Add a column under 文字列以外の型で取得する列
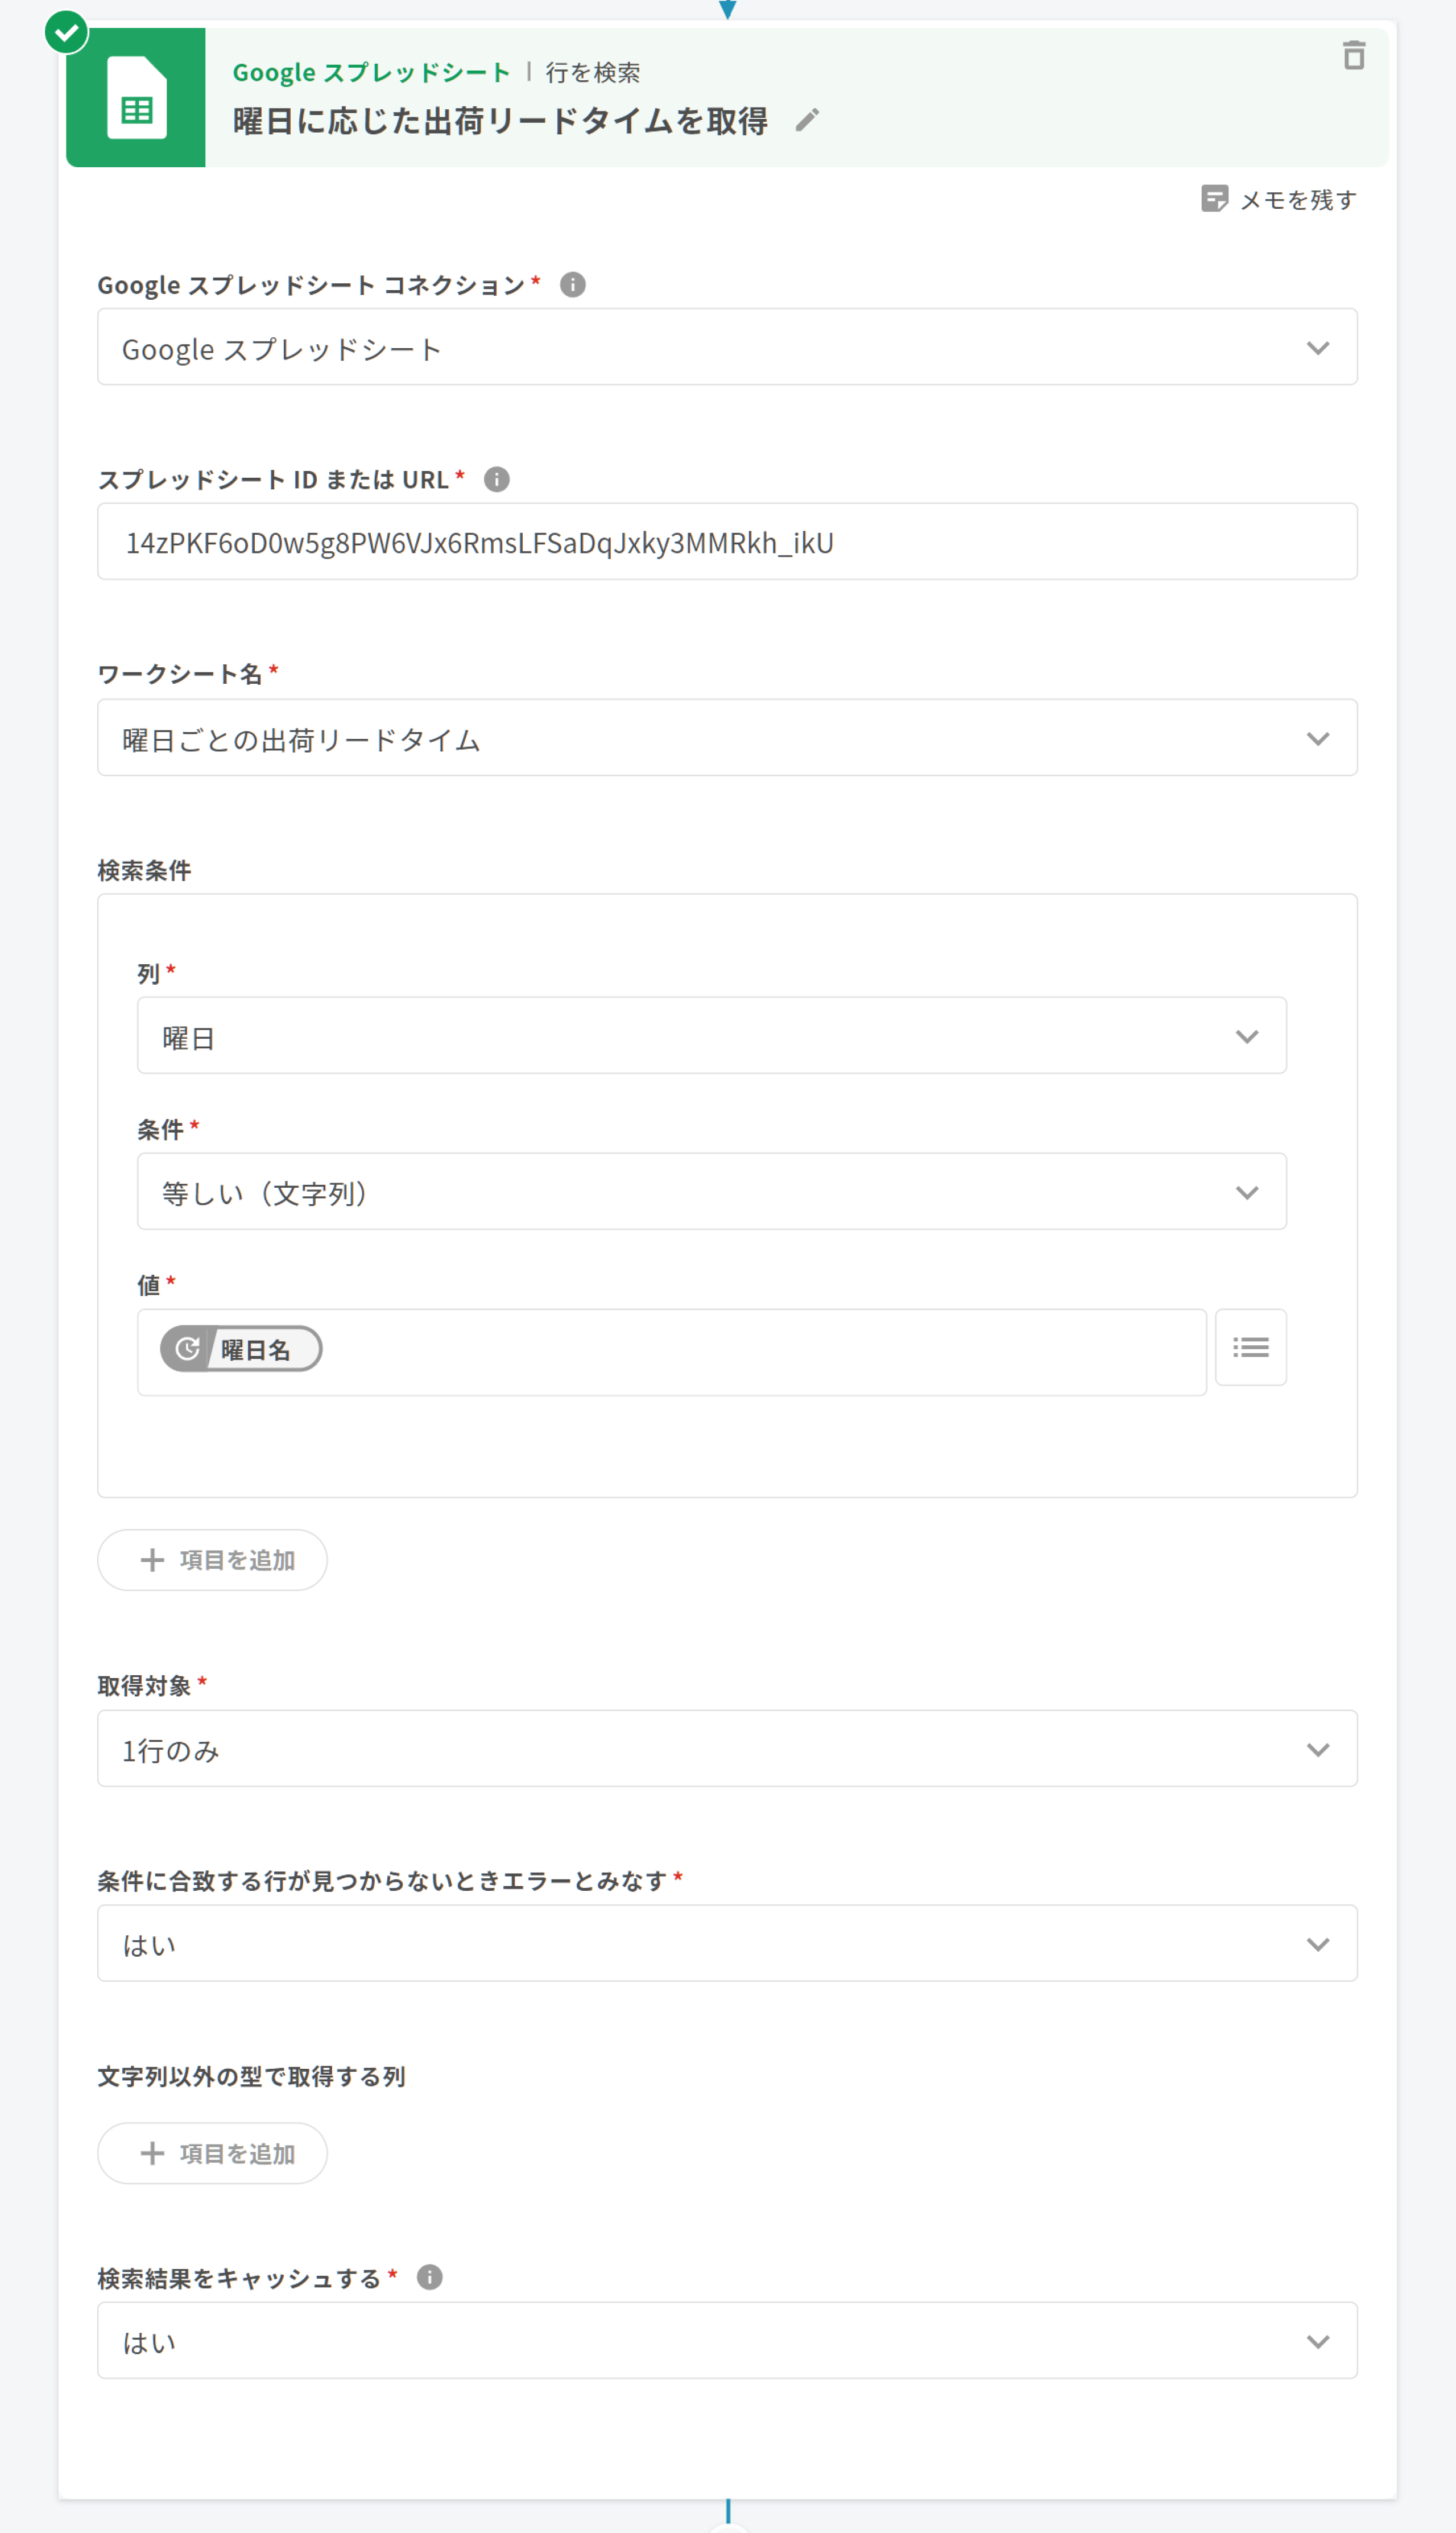 click(212, 2153)
